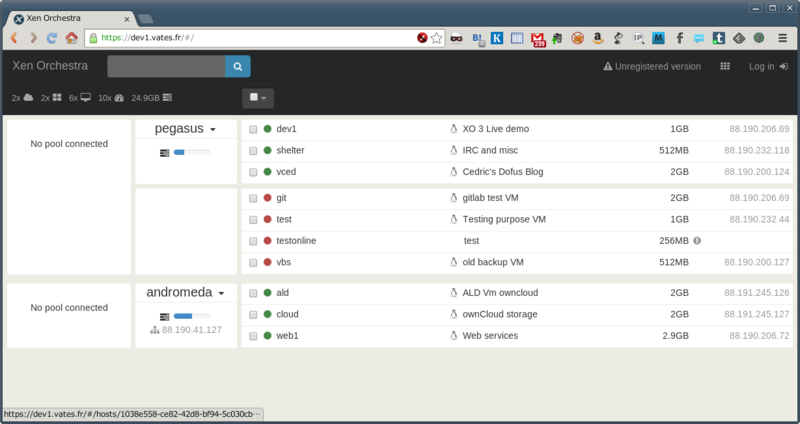Image resolution: width=800 pixels, height=424 pixels.
Task: Open the apps grid icon in header
Action: (724, 66)
